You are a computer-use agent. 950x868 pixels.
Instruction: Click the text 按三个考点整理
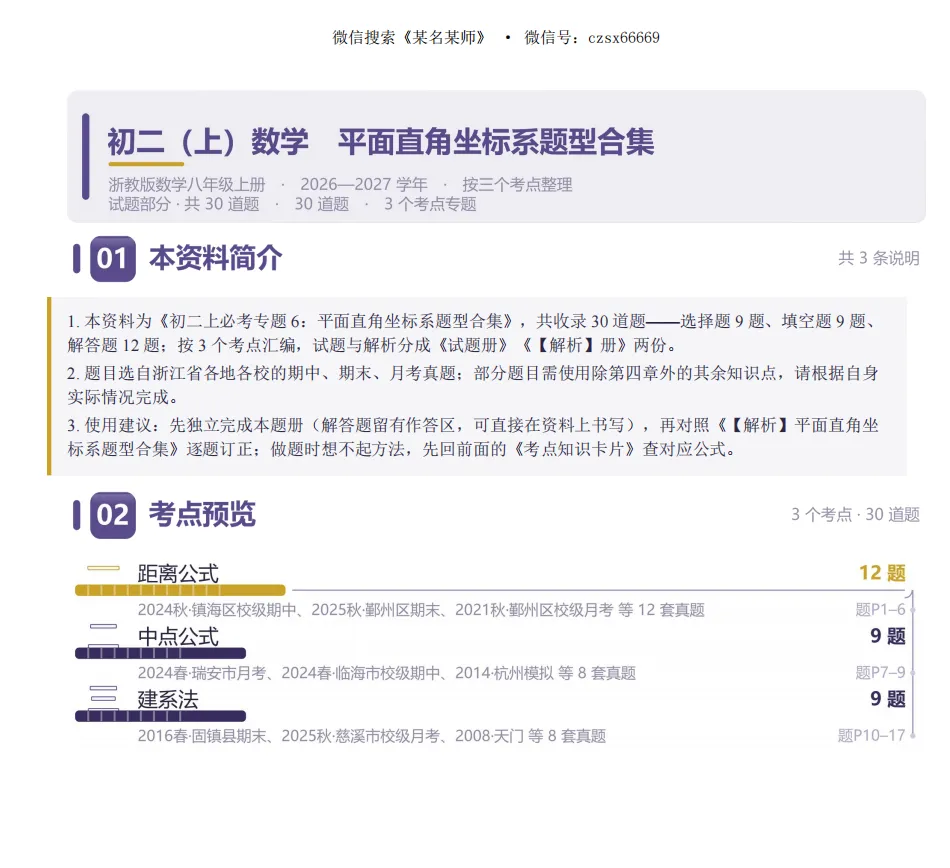coord(517,184)
